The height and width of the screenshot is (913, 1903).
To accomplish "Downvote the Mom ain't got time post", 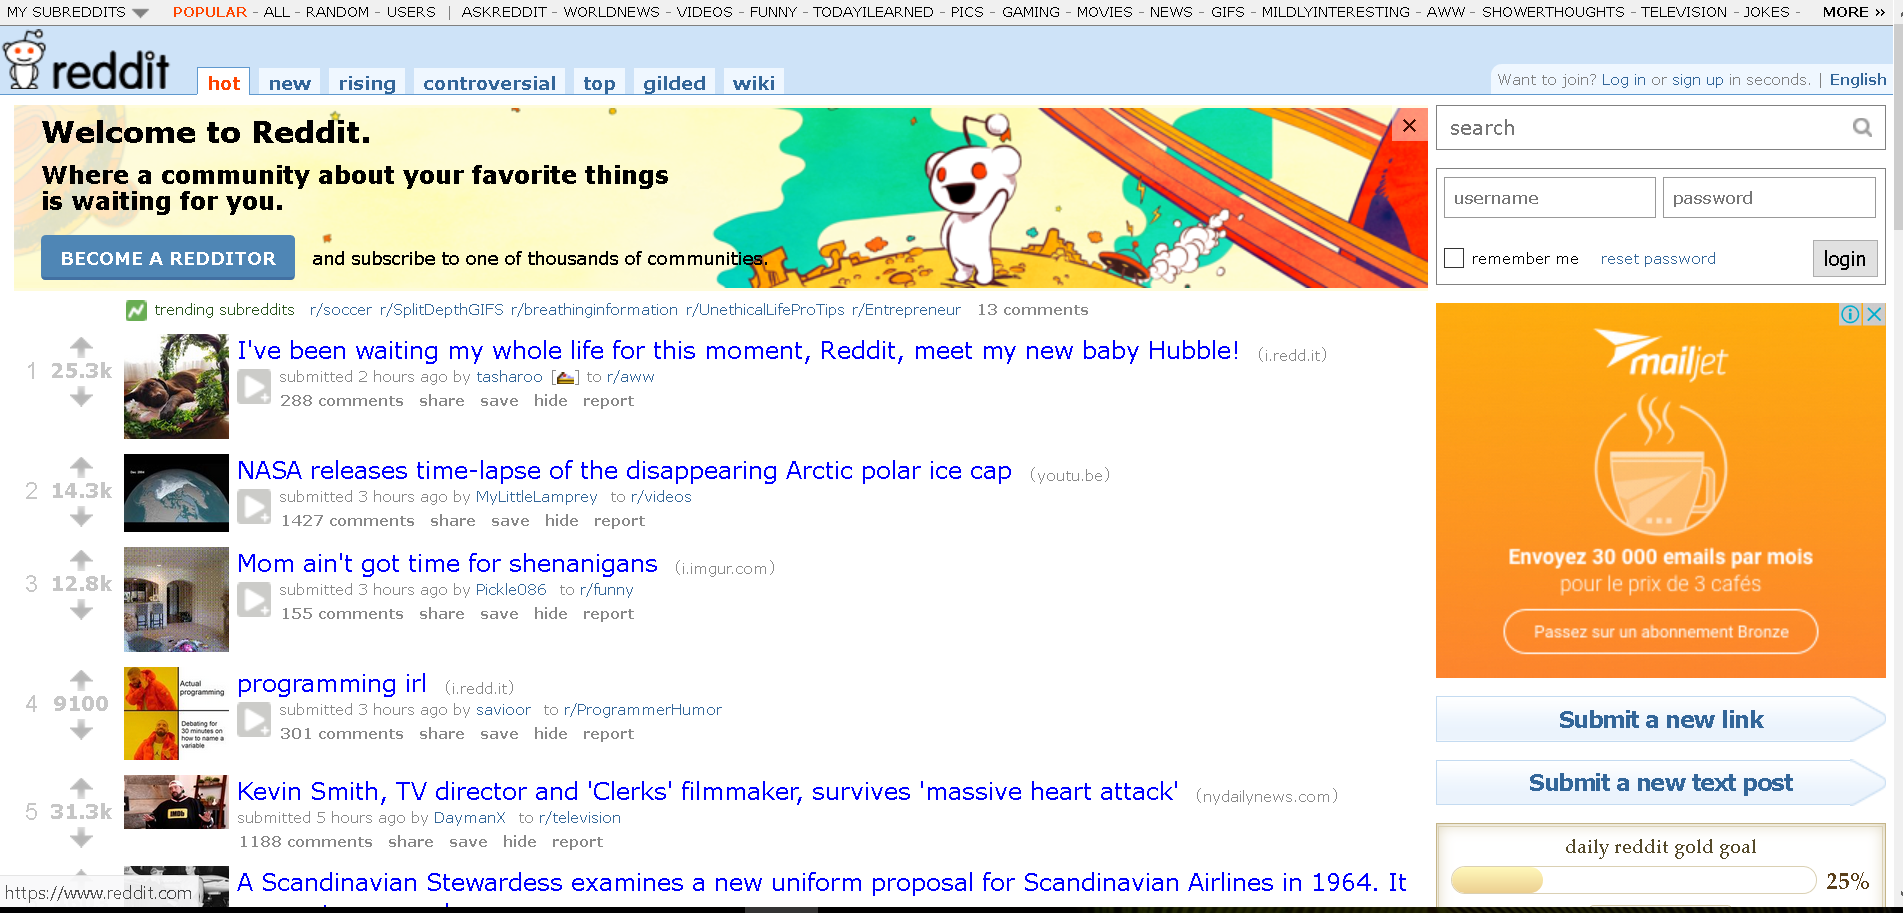I will click(x=81, y=610).
